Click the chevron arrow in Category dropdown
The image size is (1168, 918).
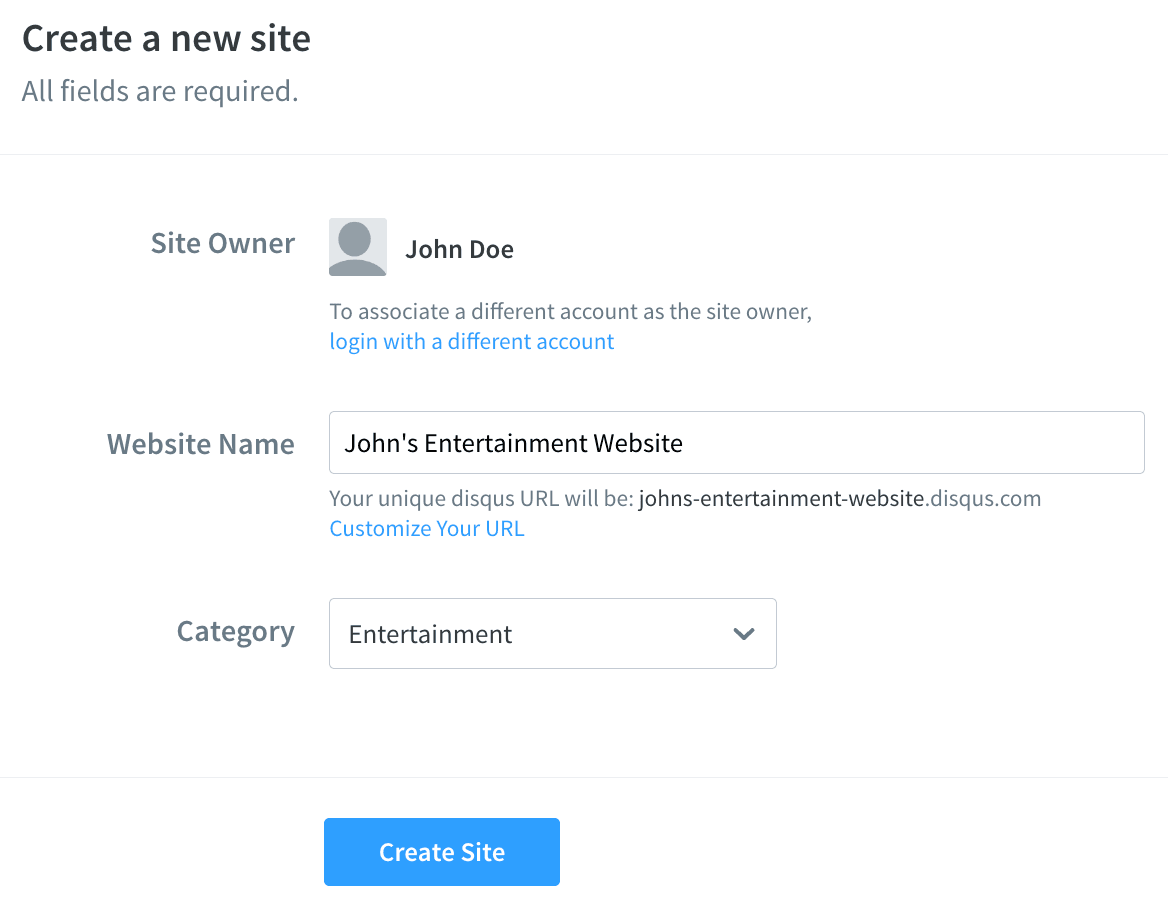pyautogui.click(x=743, y=634)
